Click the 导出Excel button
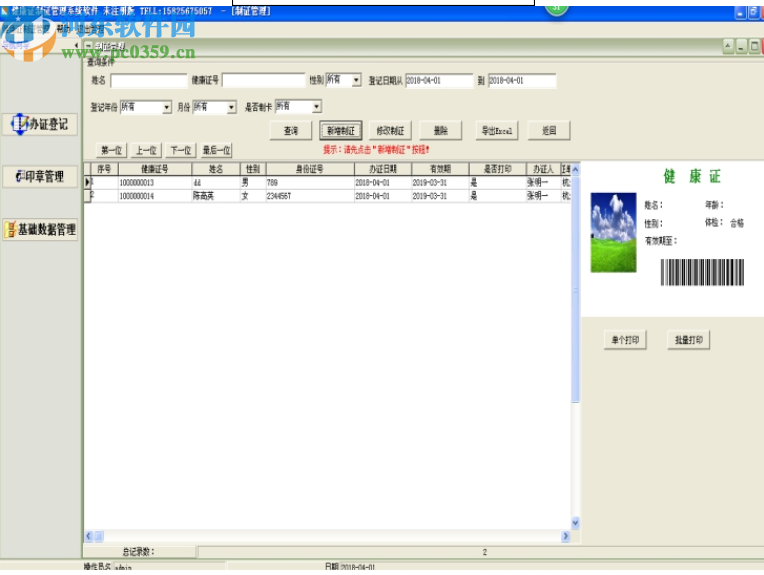This screenshot has height=575, width=764. click(x=497, y=131)
